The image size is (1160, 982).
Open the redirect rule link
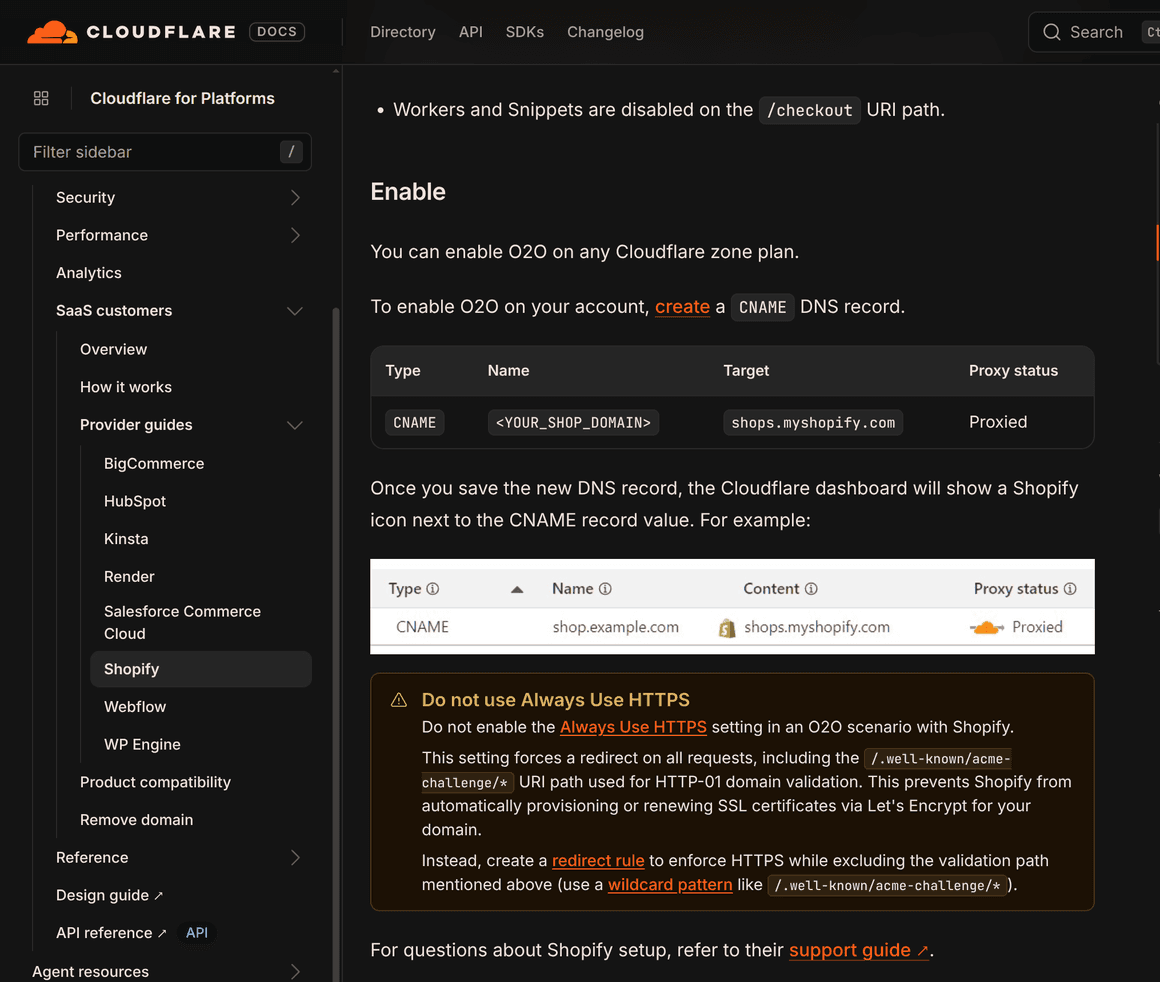598,861
